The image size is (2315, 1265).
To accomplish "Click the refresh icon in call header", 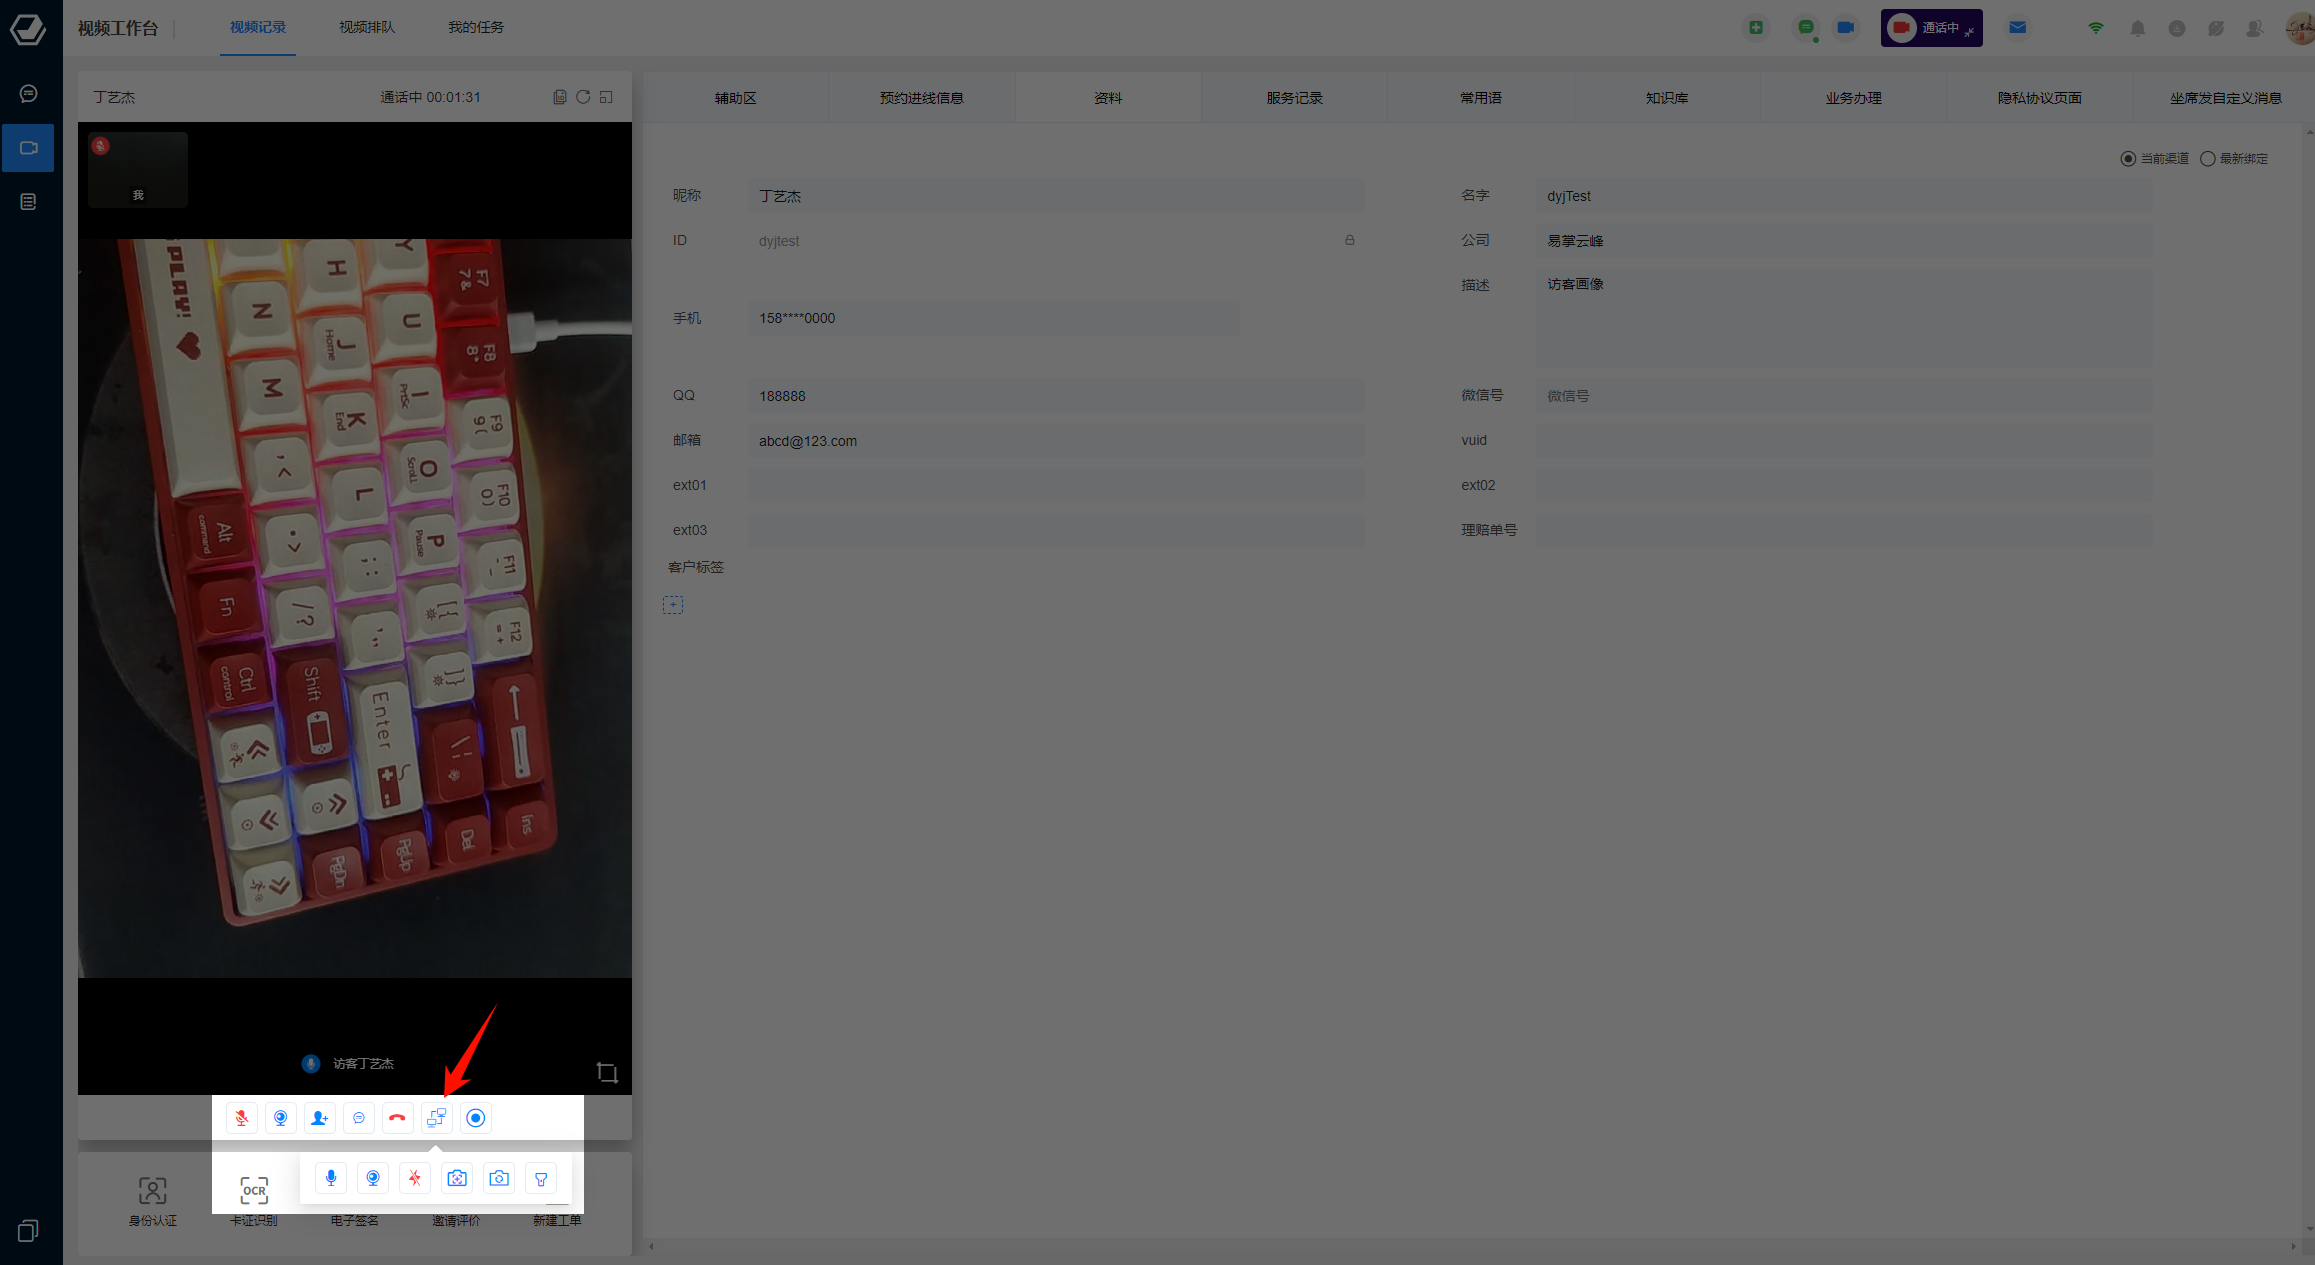I will click(x=583, y=97).
